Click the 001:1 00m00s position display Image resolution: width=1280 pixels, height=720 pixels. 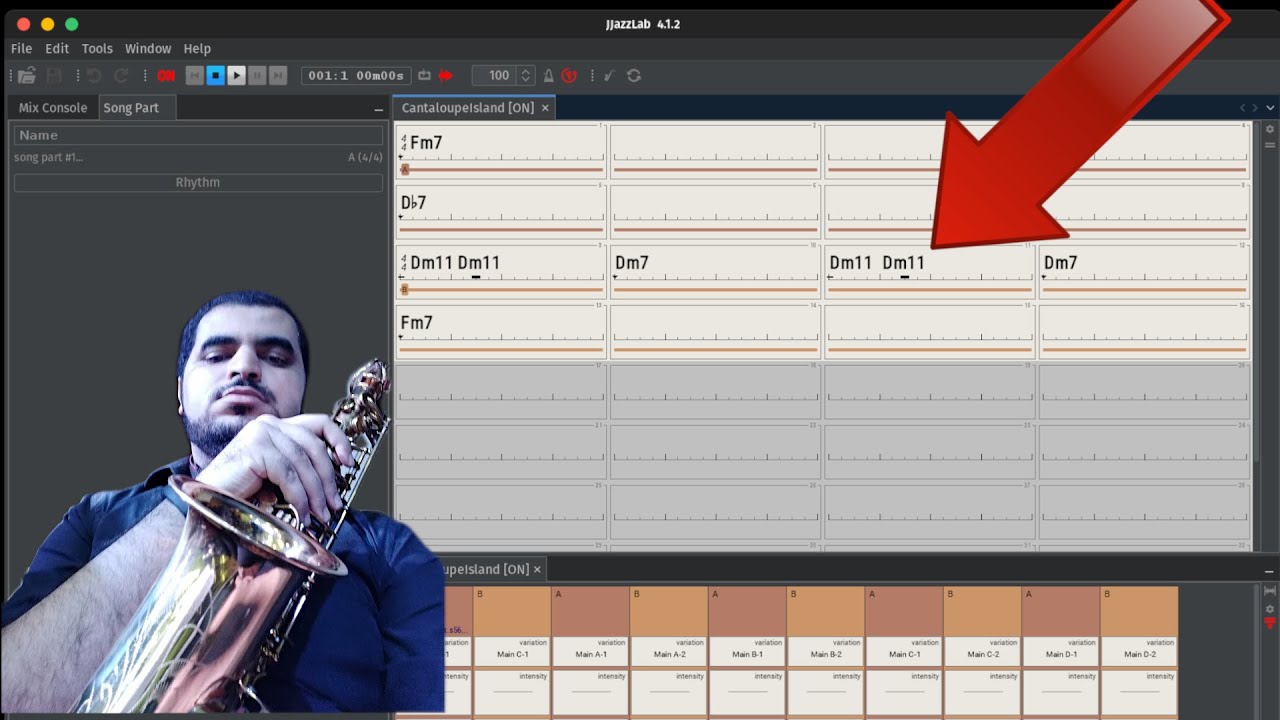(x=356, y=75)
